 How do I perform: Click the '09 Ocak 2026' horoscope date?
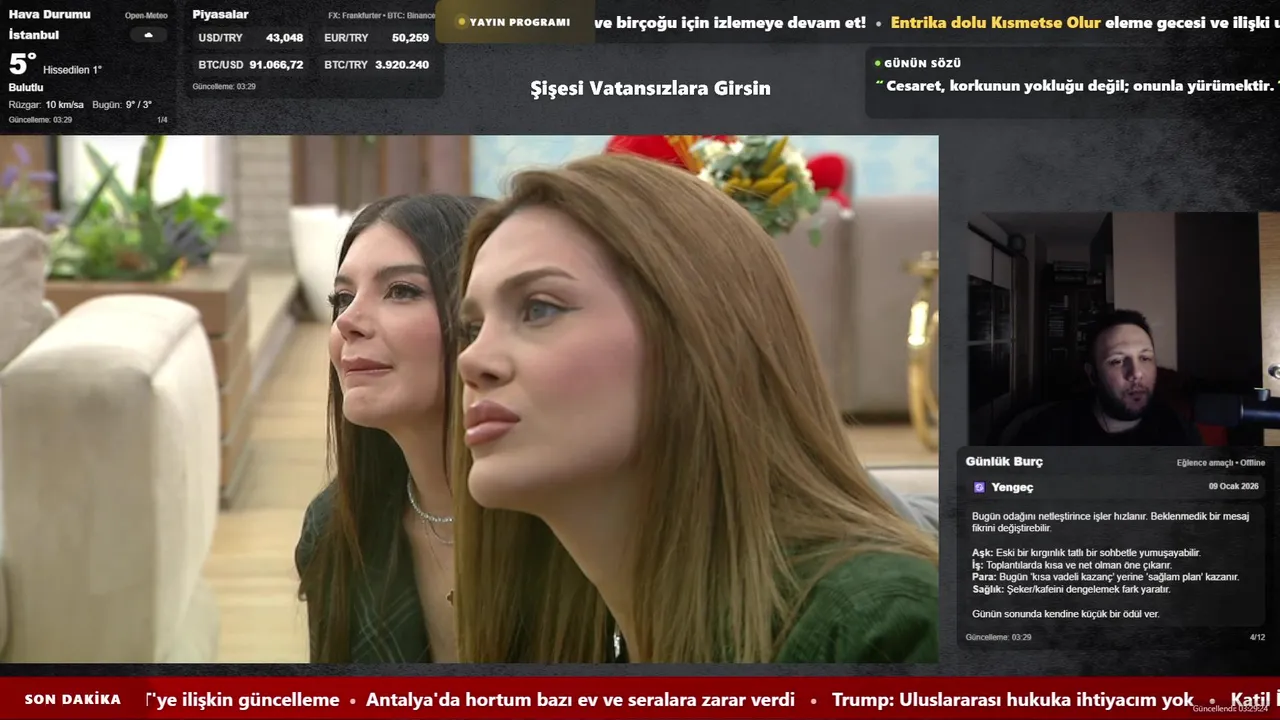(x=1234, y=486)
